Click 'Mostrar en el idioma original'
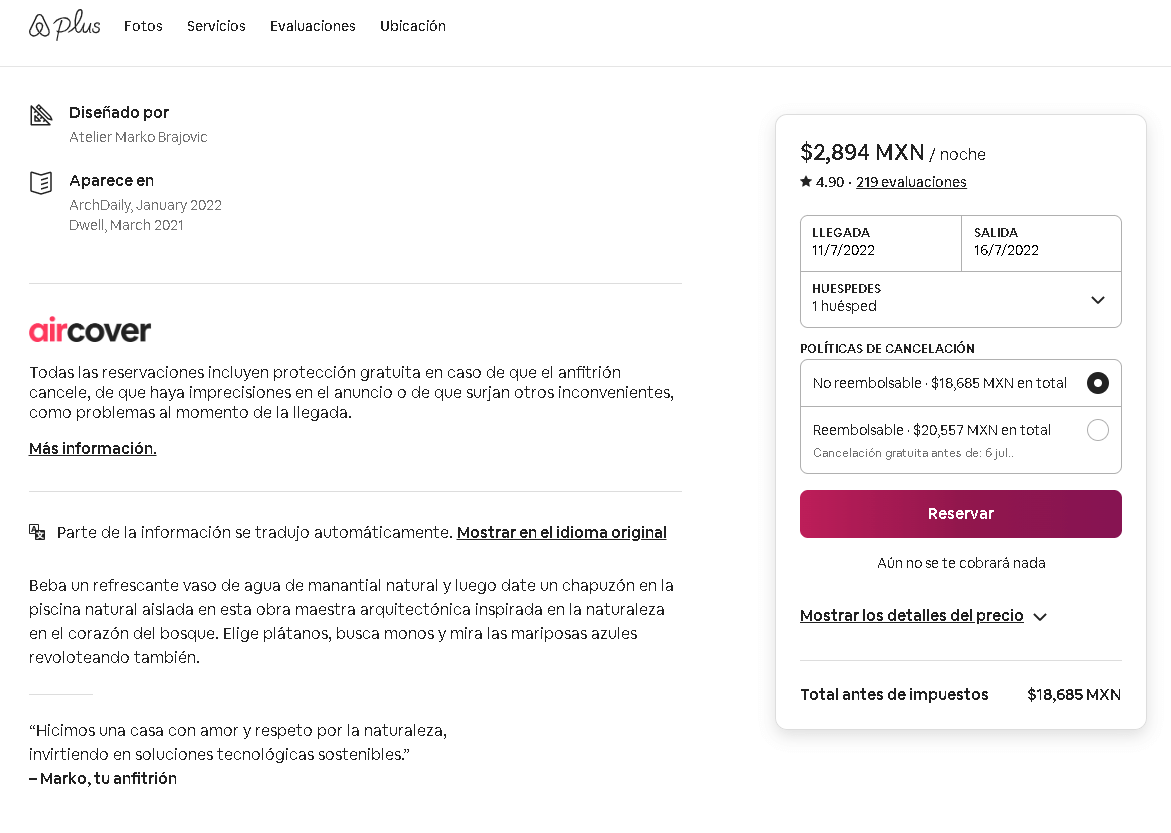The width and height of the screenshot is (1171, 833). coord(561,532)
